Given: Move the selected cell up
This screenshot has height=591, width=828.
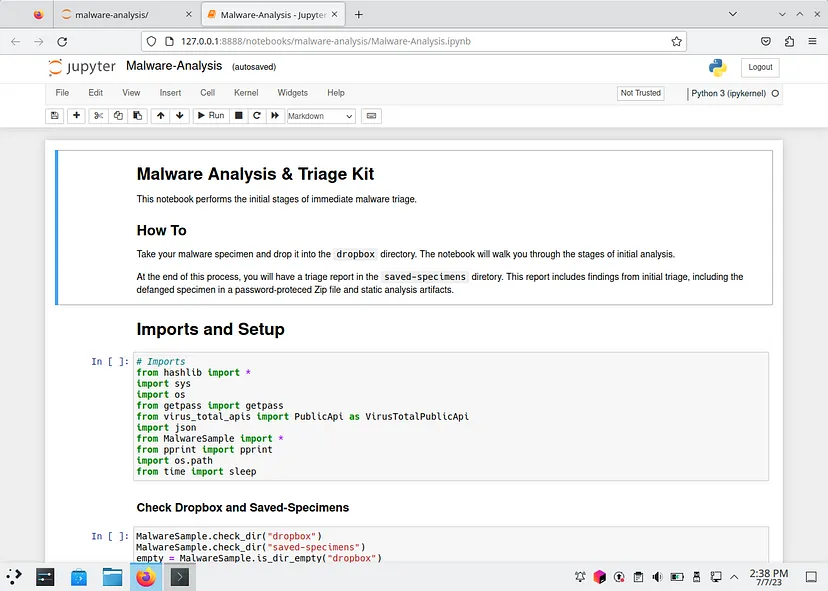Looking at the screenshot, I should 160,116.
